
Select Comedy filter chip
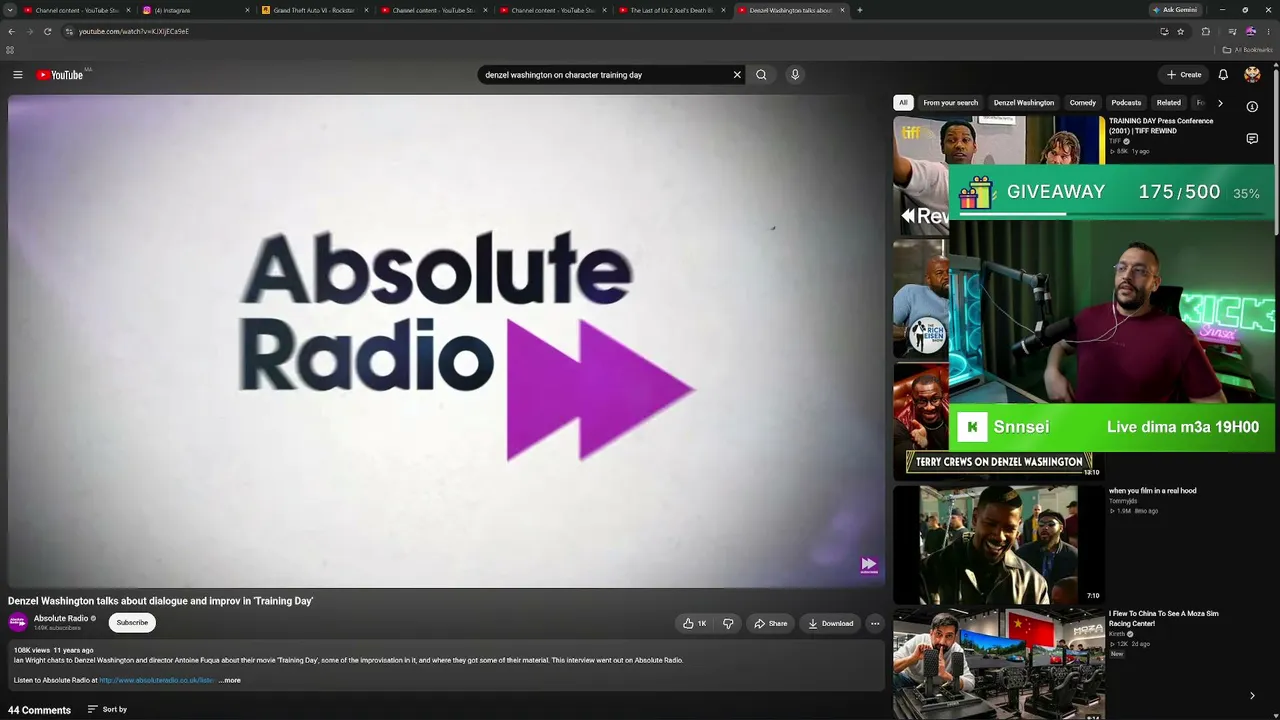[x=1083, y=103]
